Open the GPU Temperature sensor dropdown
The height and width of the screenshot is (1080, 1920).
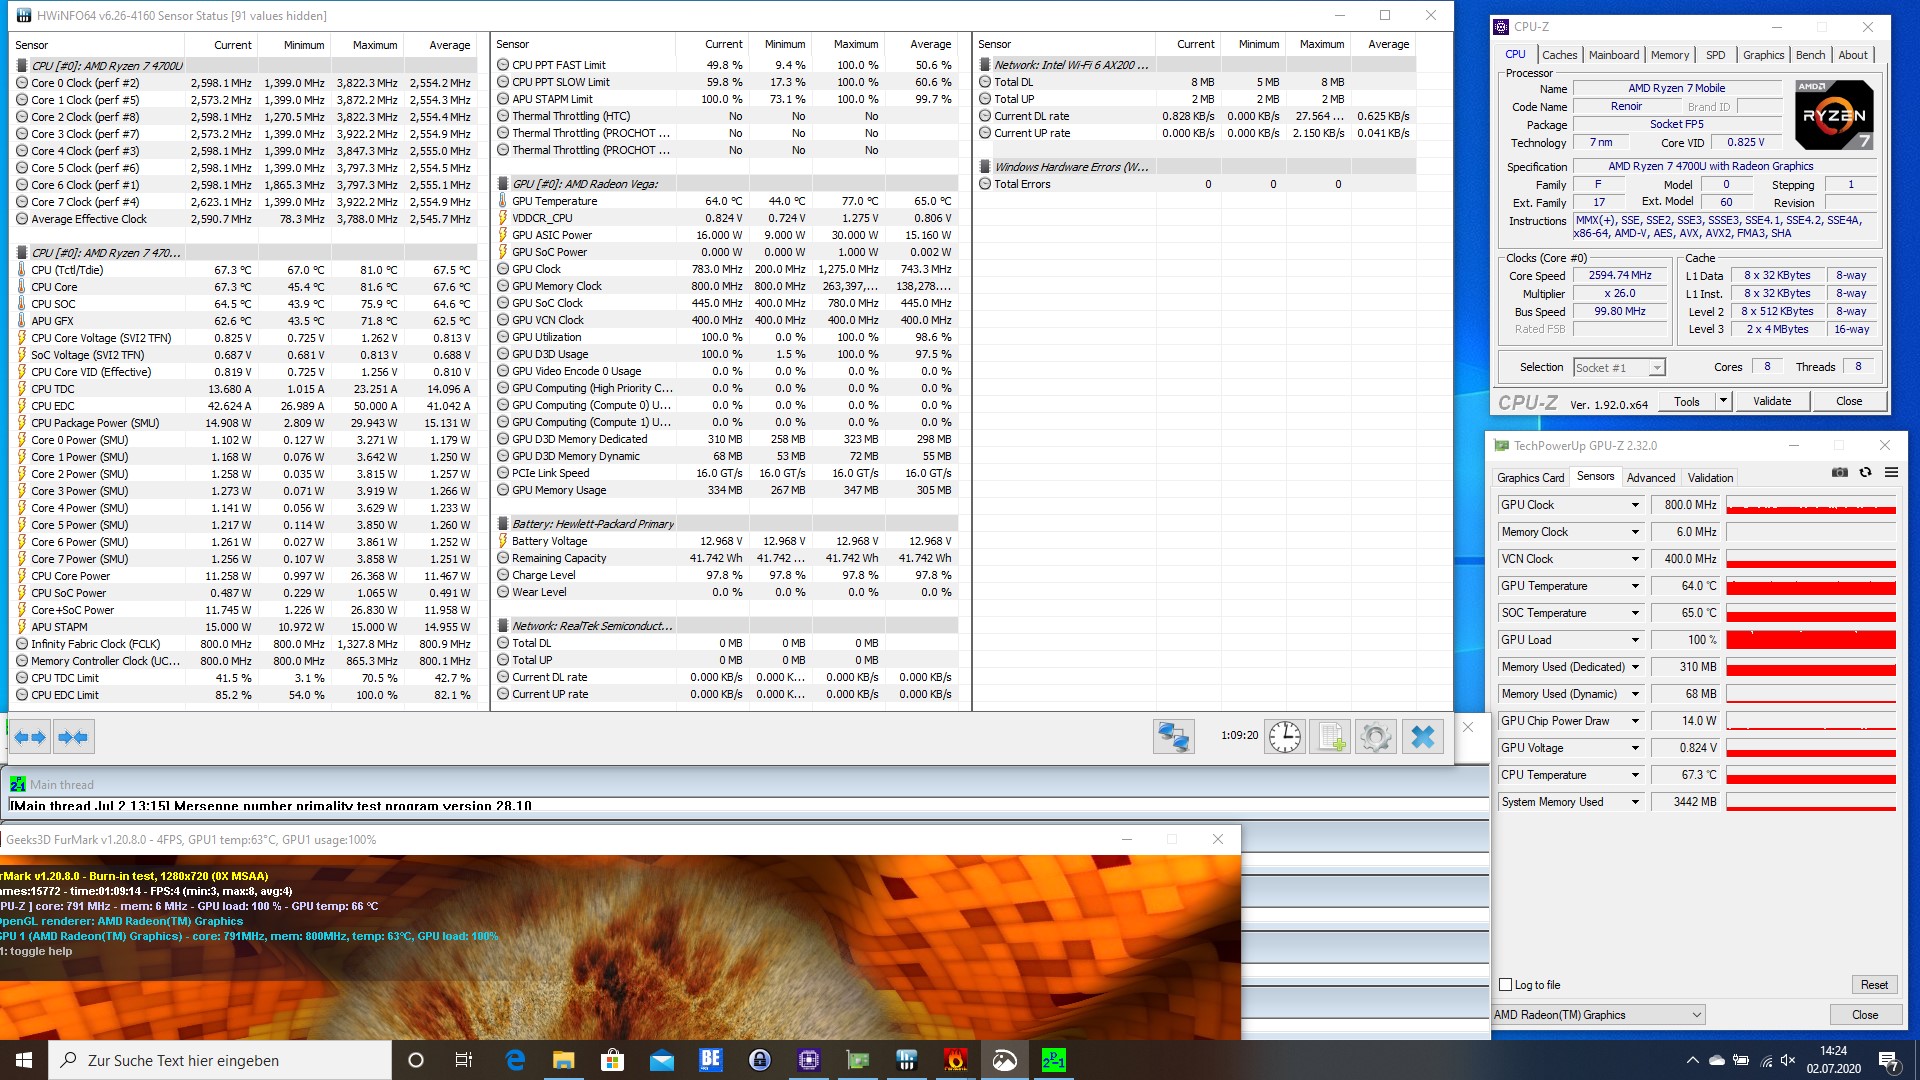(1635, 586)
